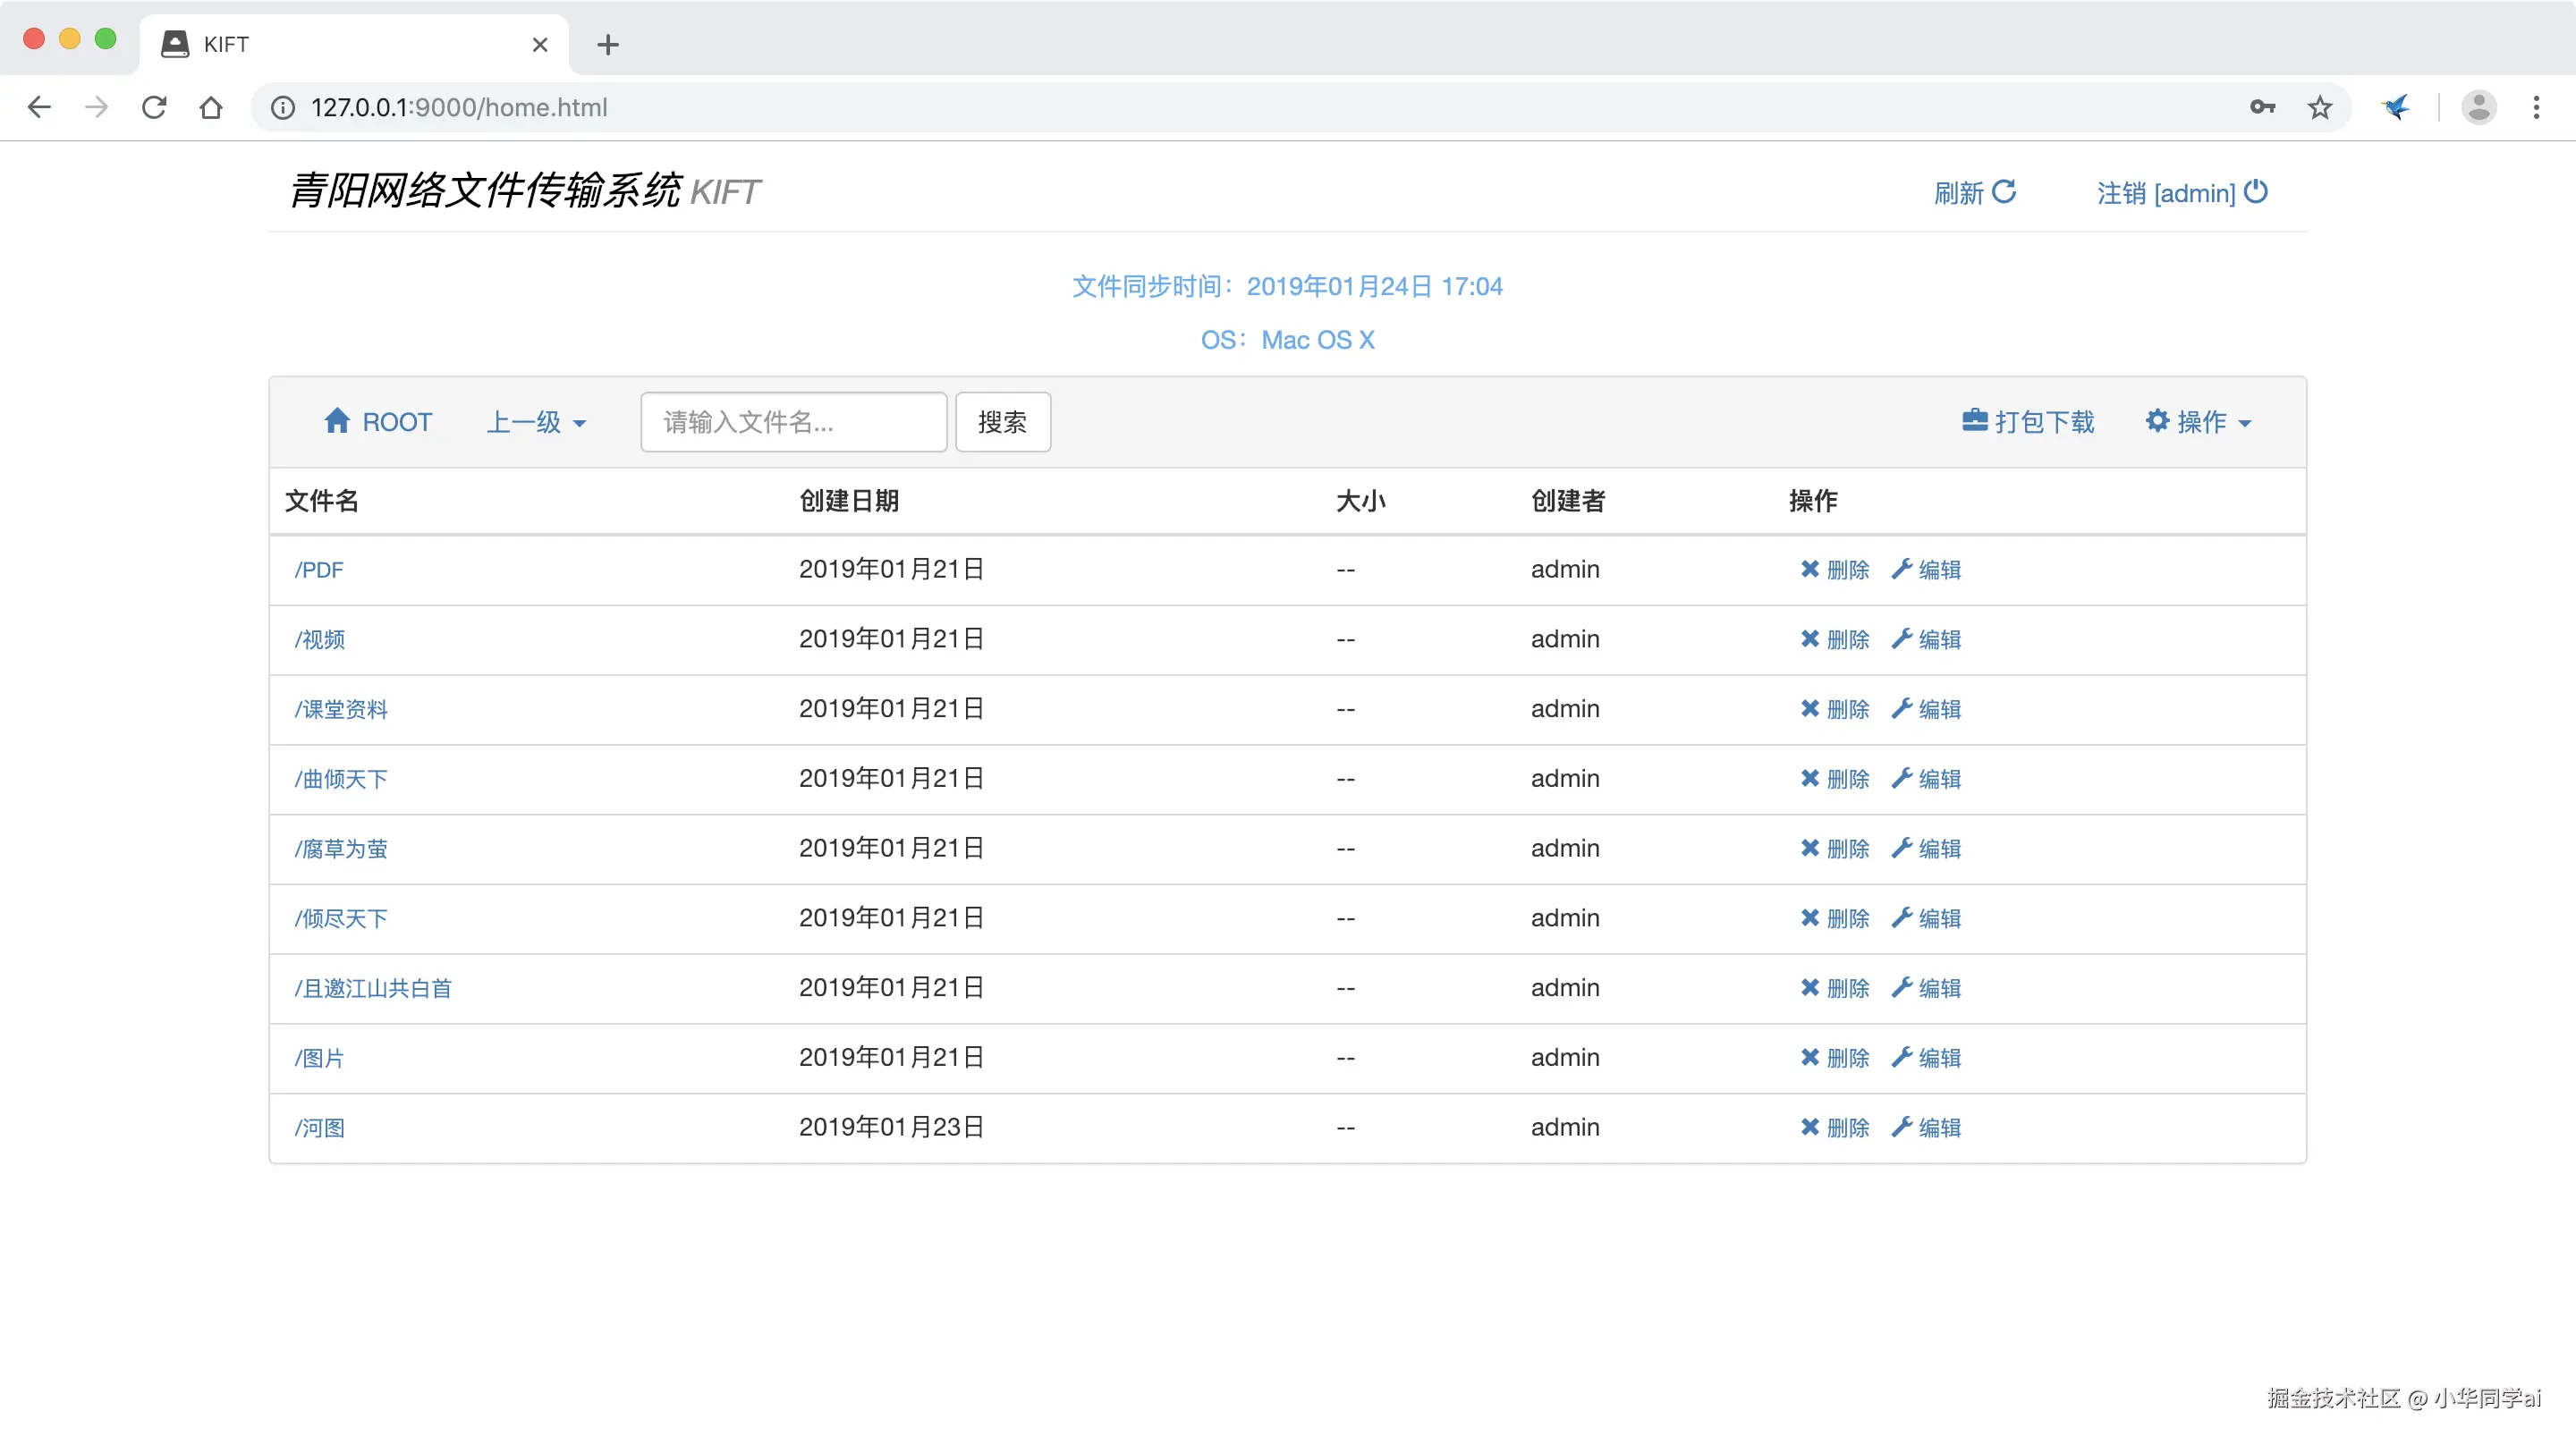Focus the 请输入文件名 search field

click(x=793, y=422)
